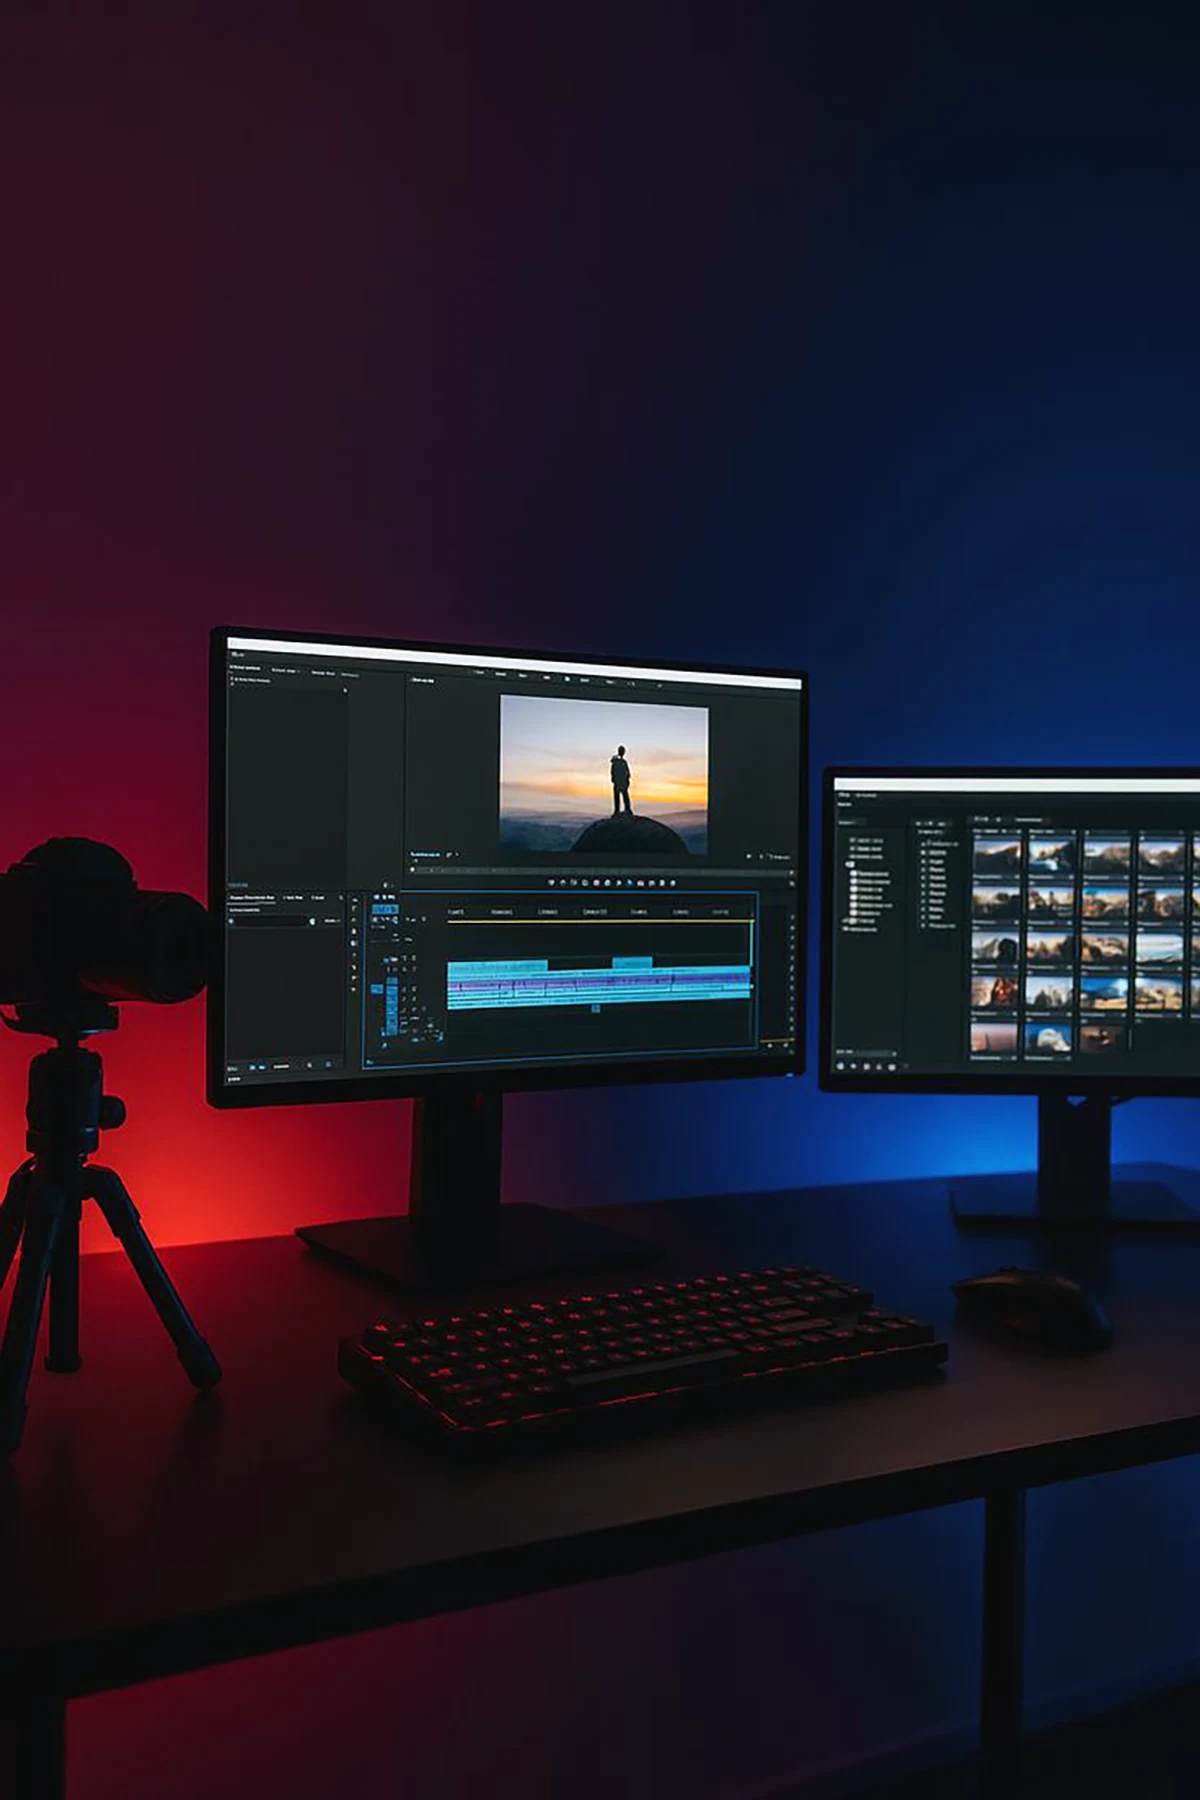Select the short cyan clip on the upper track
The height and width of the screenshot is (1800, 1200).
tap(632, 963)
